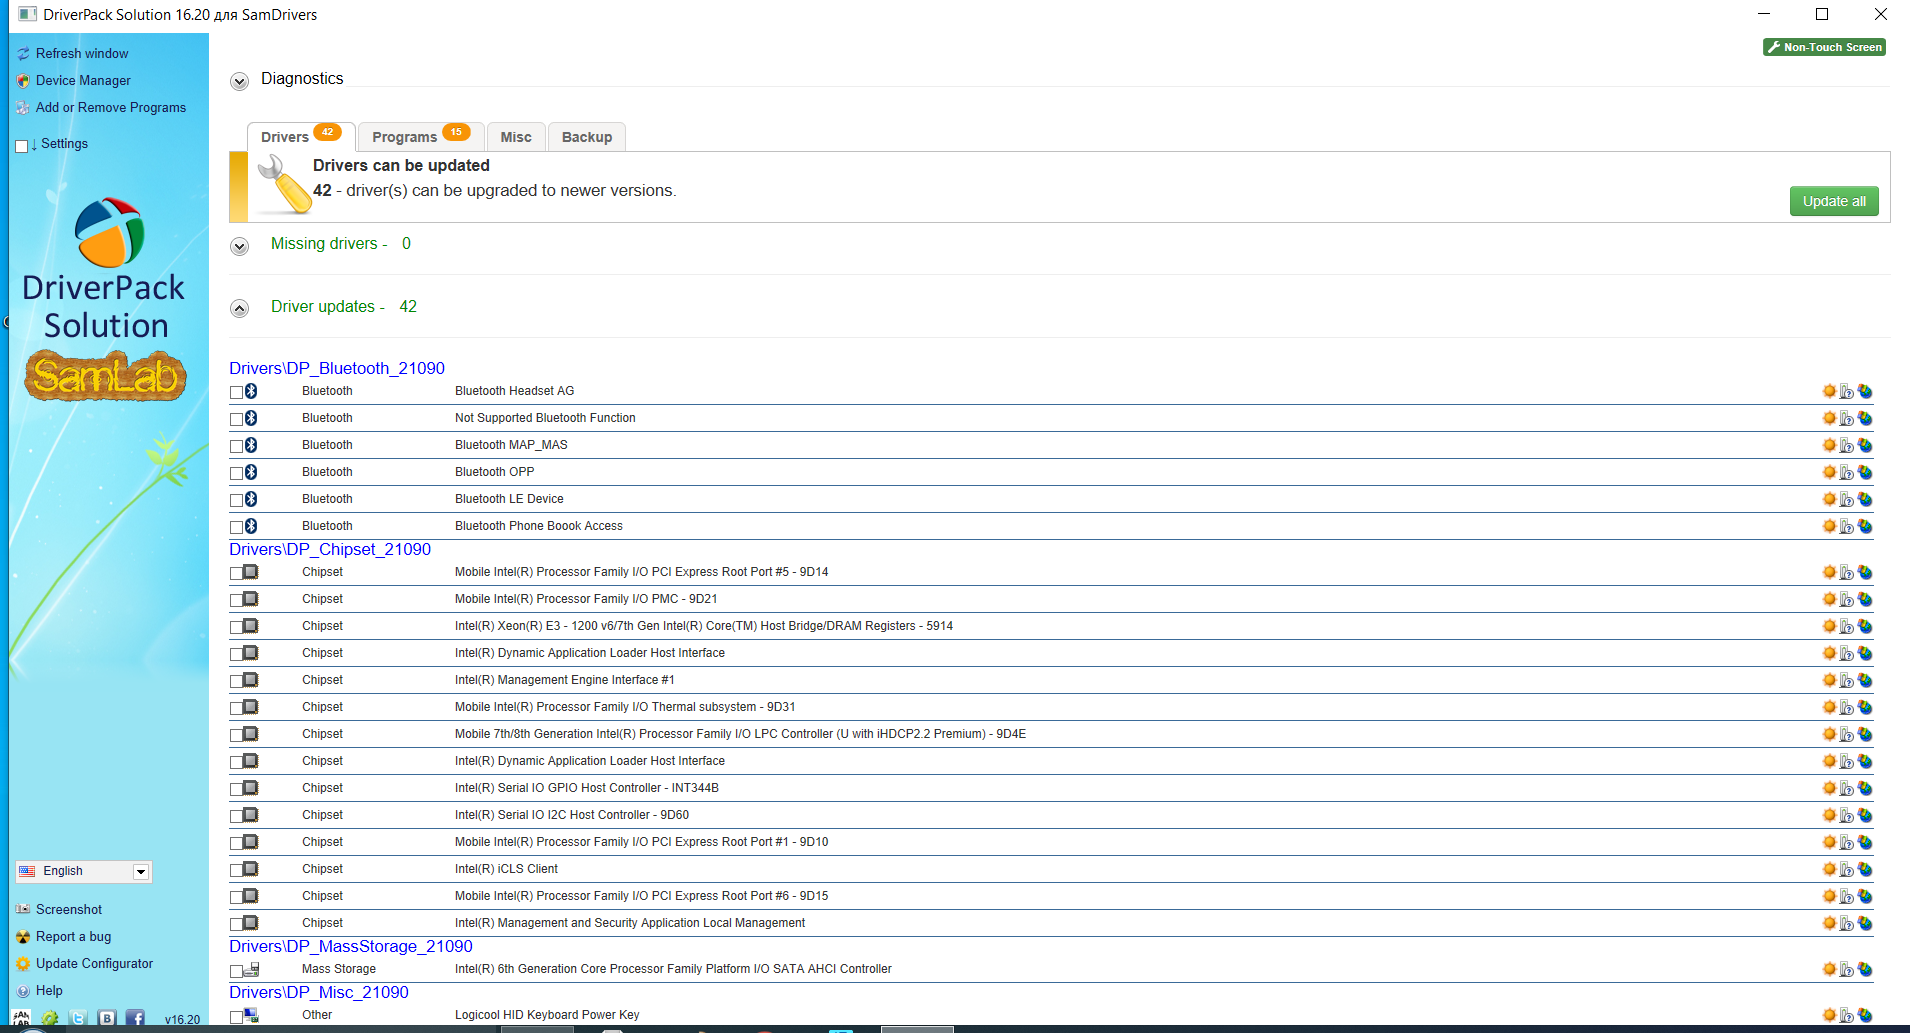Viewport: 1910px width, 1033px height.
Task: Tick checkbox for PCI Express Root Port #5 - 9D14
Action: click(237, 573)
